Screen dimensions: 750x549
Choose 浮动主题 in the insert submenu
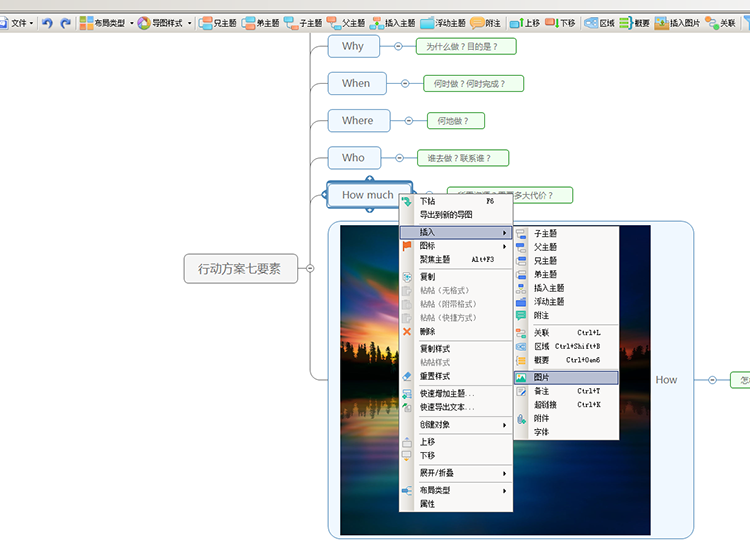tap(566, 302)
